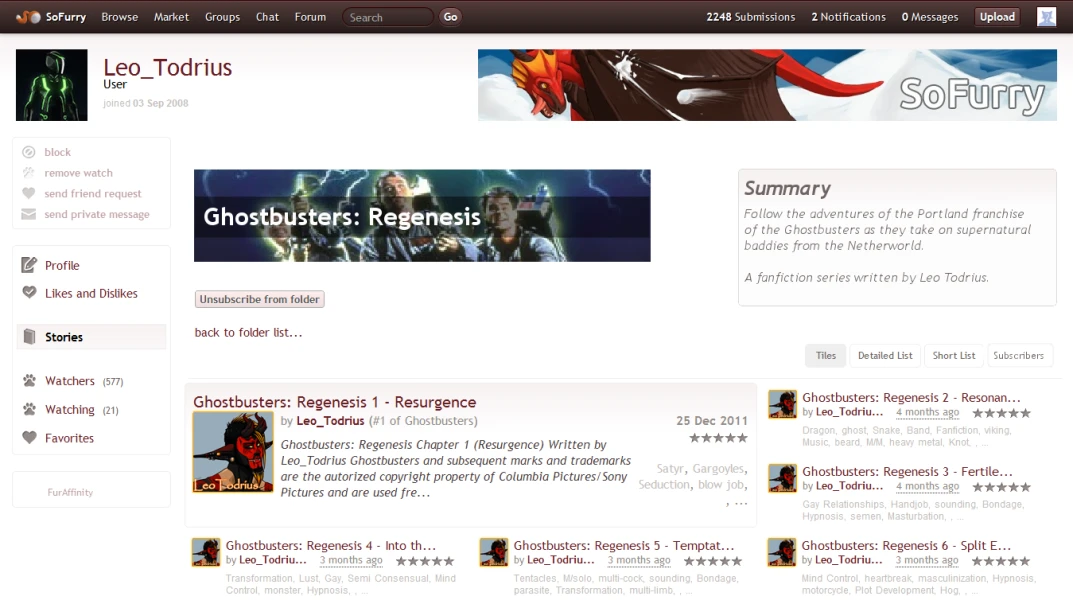Click the remove watch paw icon
The height and width of the screenshot is (600, 1073).
pyautogui.click(x=29, y=172)
